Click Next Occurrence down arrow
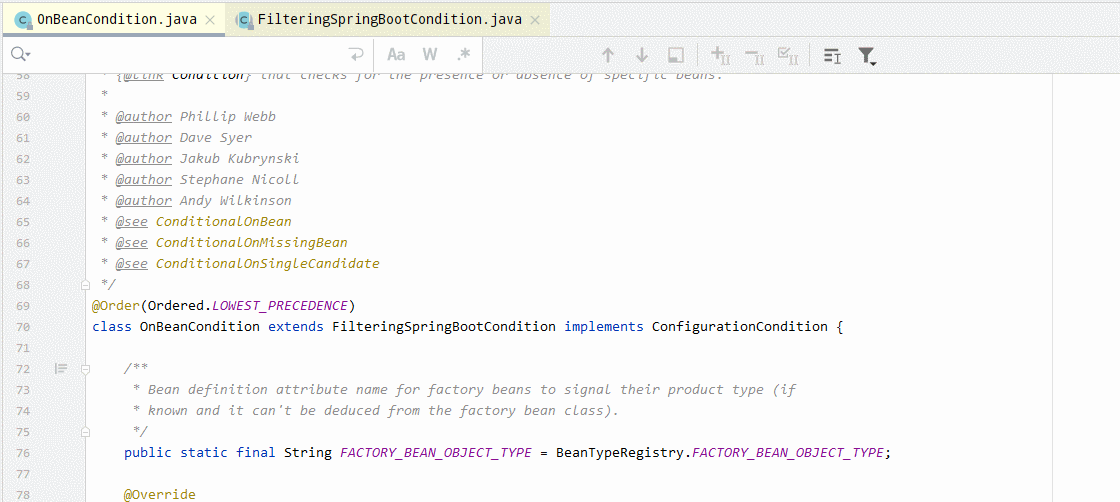This screenshot has width=1120, height=502. pos(642,55)
